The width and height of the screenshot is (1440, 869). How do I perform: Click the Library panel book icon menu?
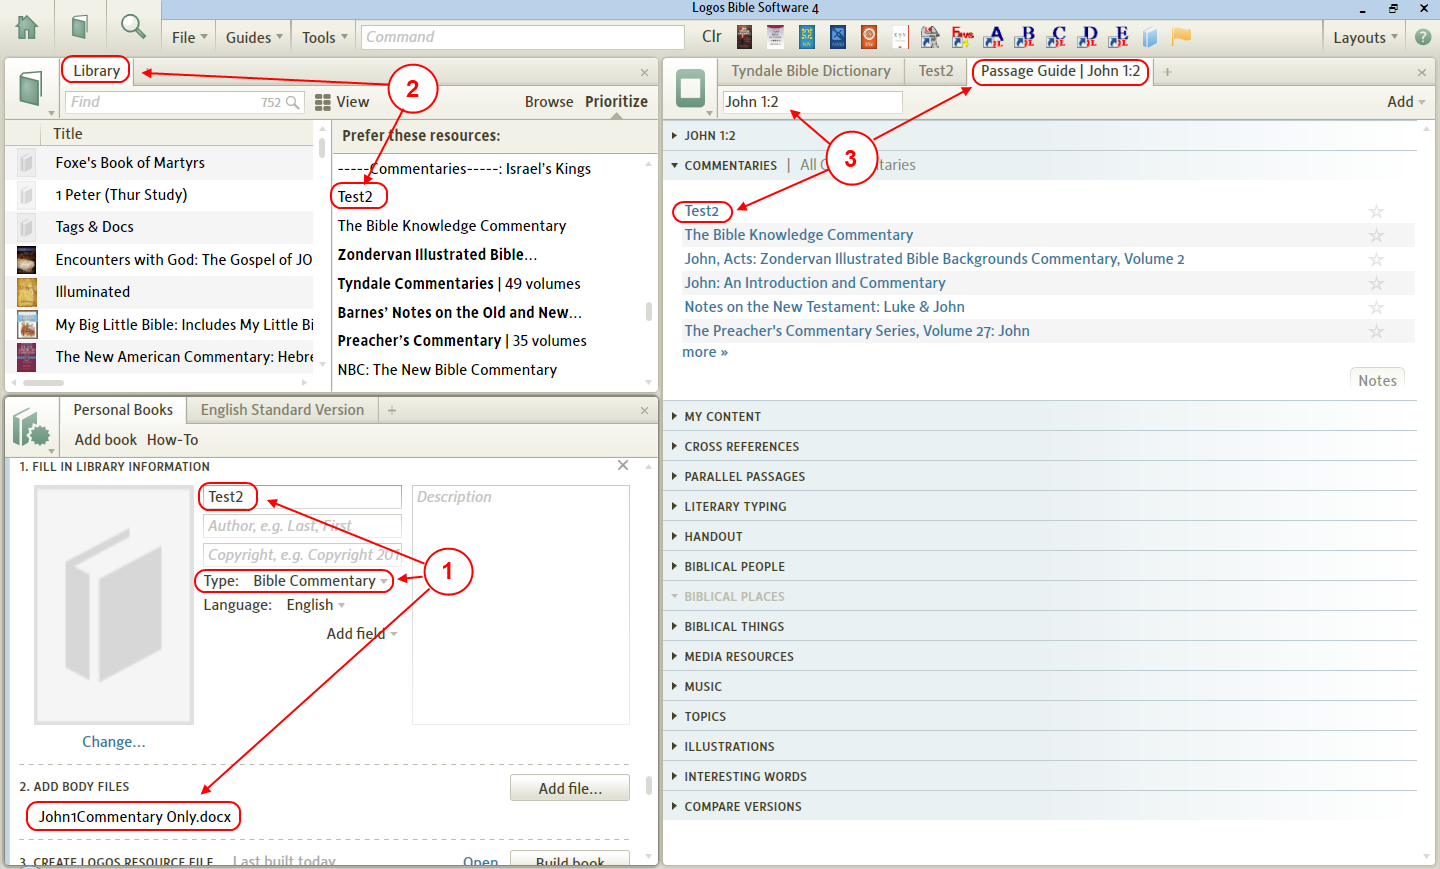click(32, 88)
